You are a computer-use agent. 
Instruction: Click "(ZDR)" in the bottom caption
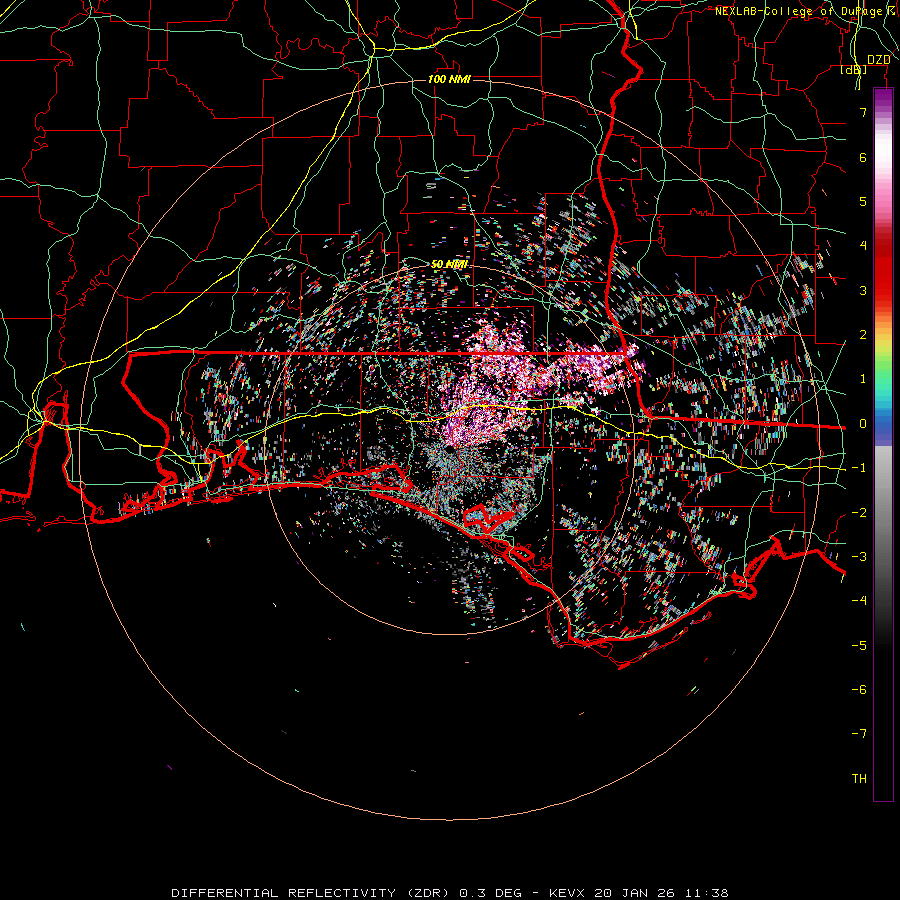pyautogui.click(x=430, y=893)
